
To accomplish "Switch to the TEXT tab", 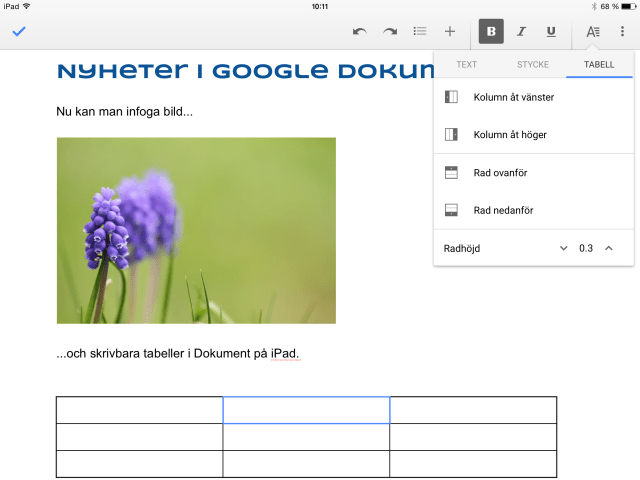I will click(466, 64).
